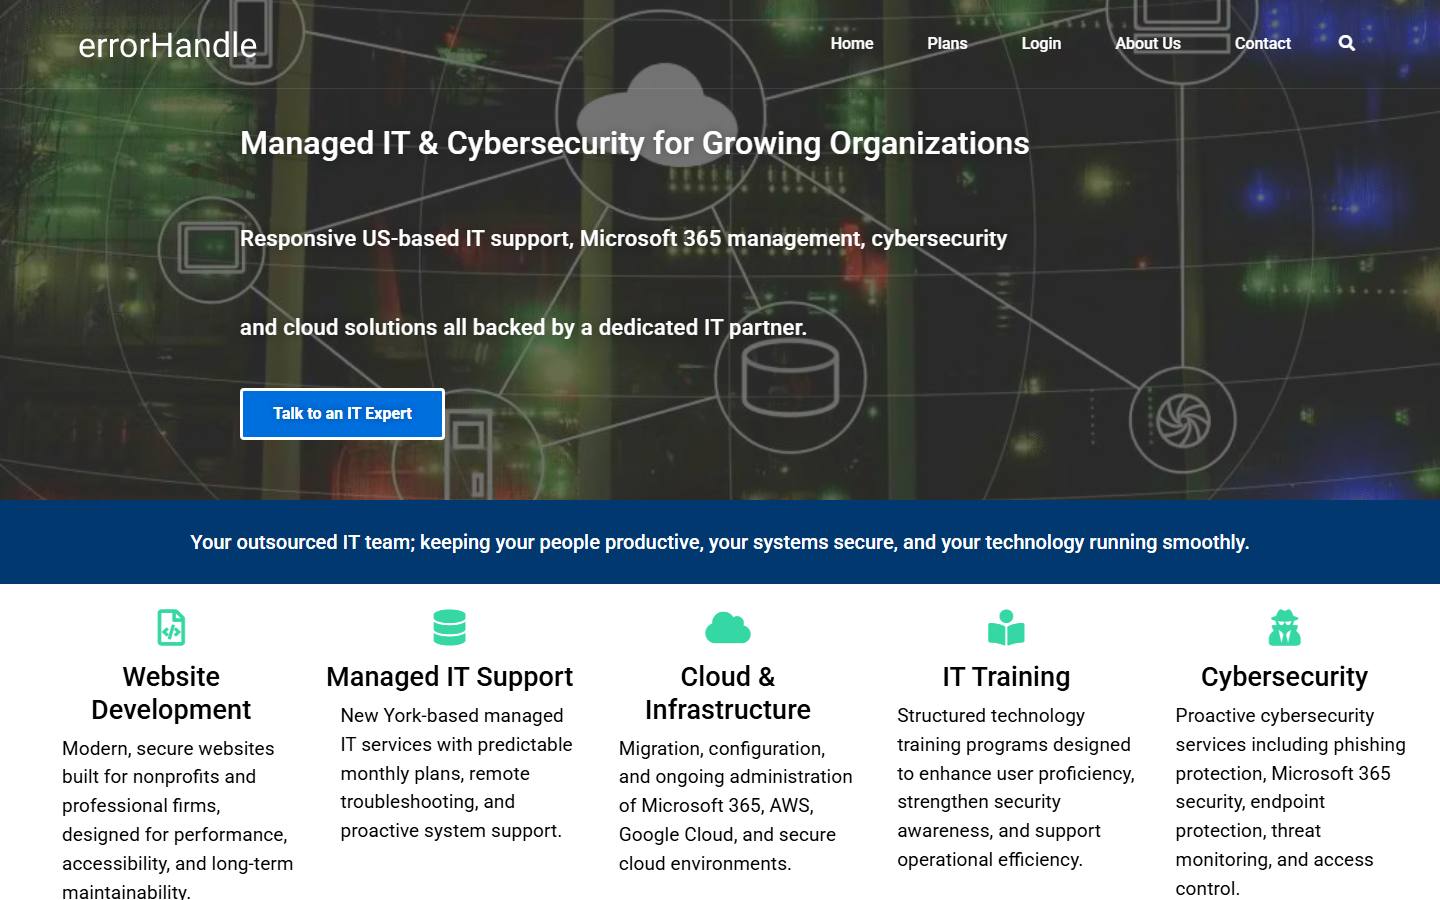1440x900 pixels.
Task: Click the IT Training heading
Action: [1006, 677]
